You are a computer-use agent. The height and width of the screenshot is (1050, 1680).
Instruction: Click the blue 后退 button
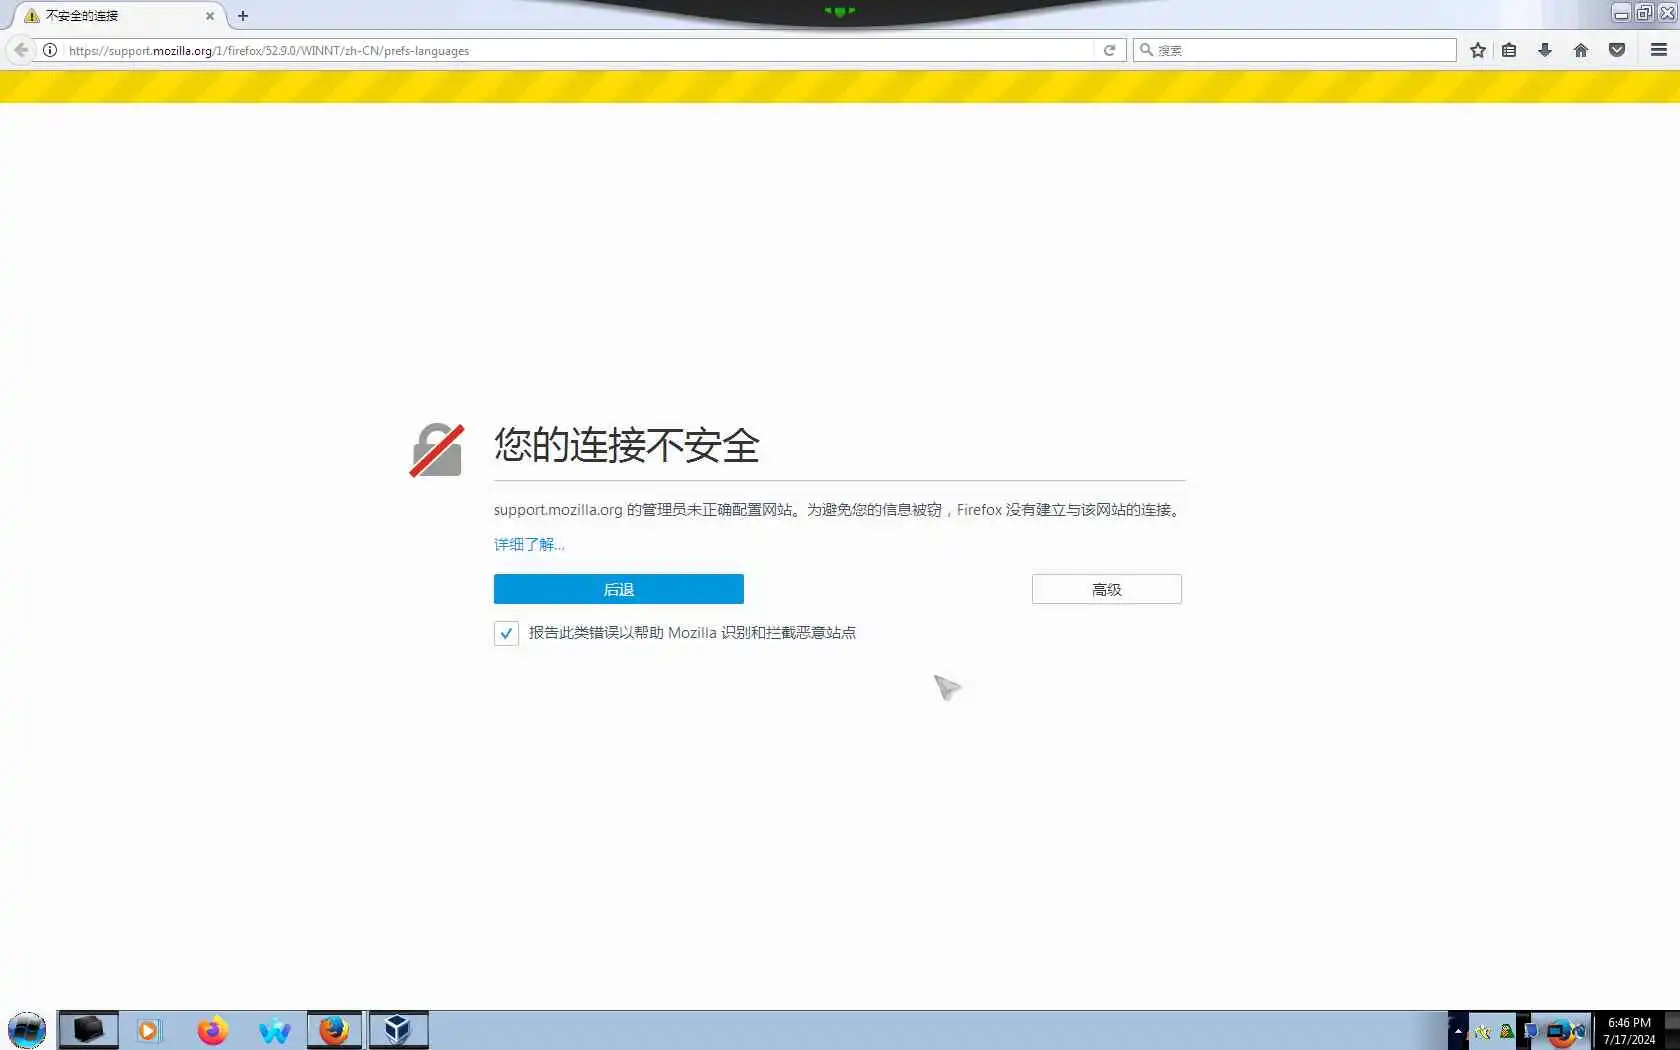619,589
